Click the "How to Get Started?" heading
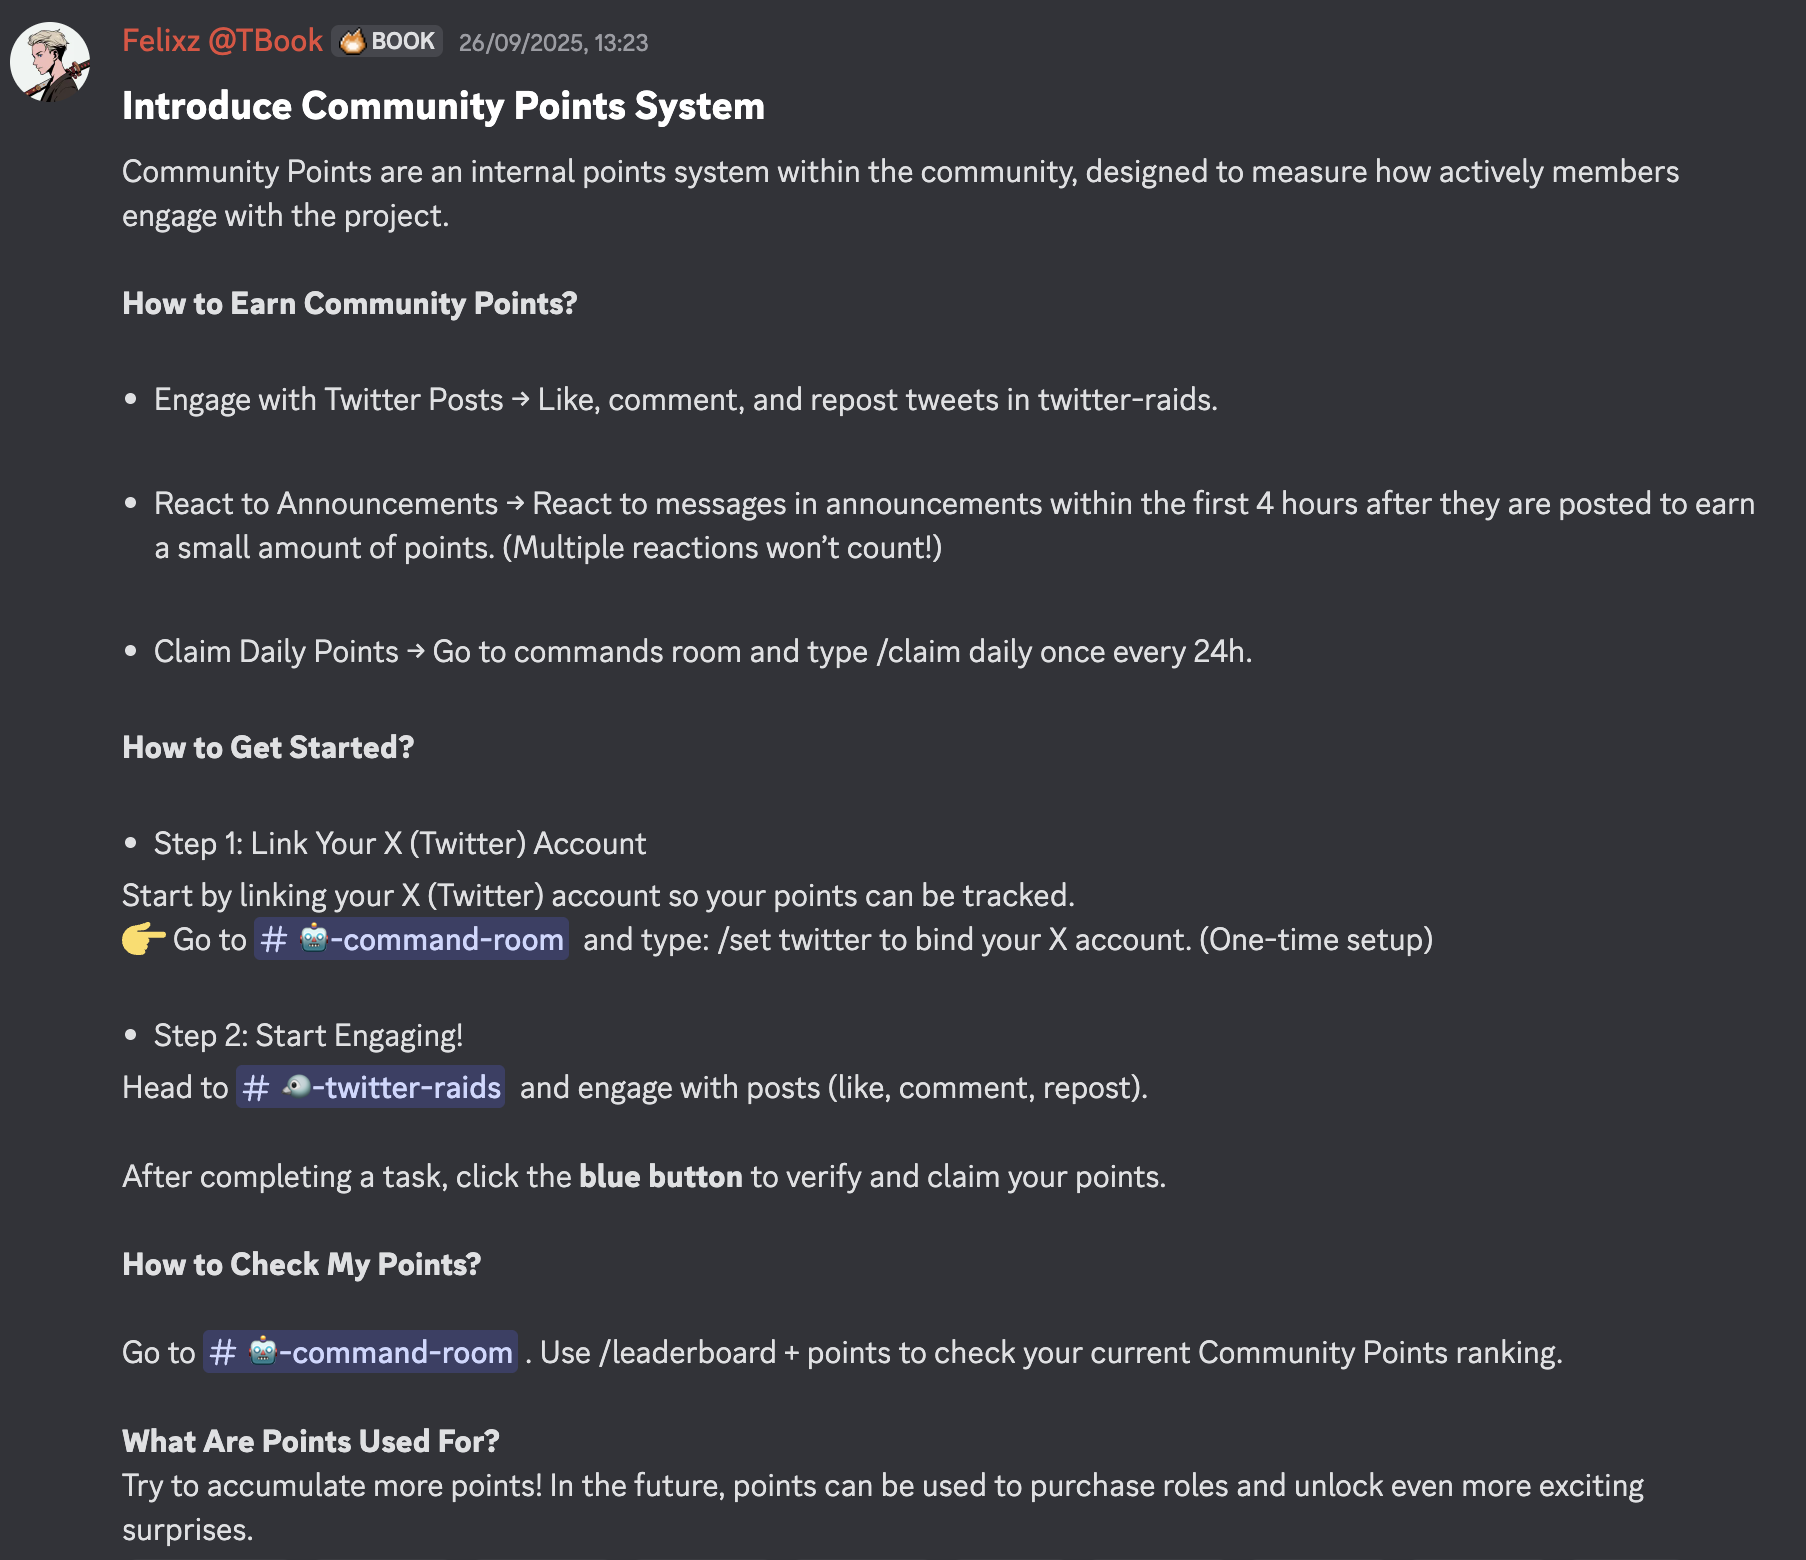This screenshot has width=1806, height=1560. (268, 747)
